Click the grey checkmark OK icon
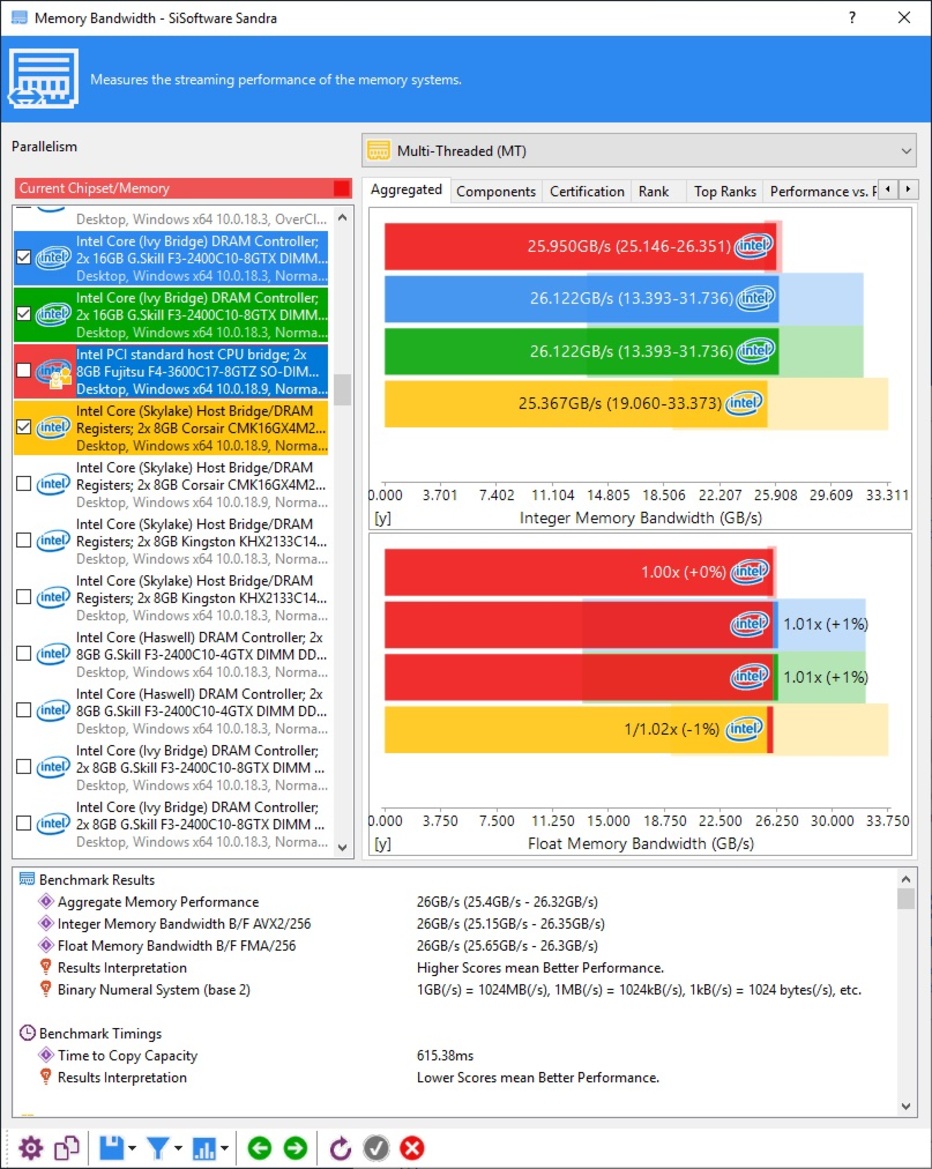 pyautogui.click(x=376, y=1148)
